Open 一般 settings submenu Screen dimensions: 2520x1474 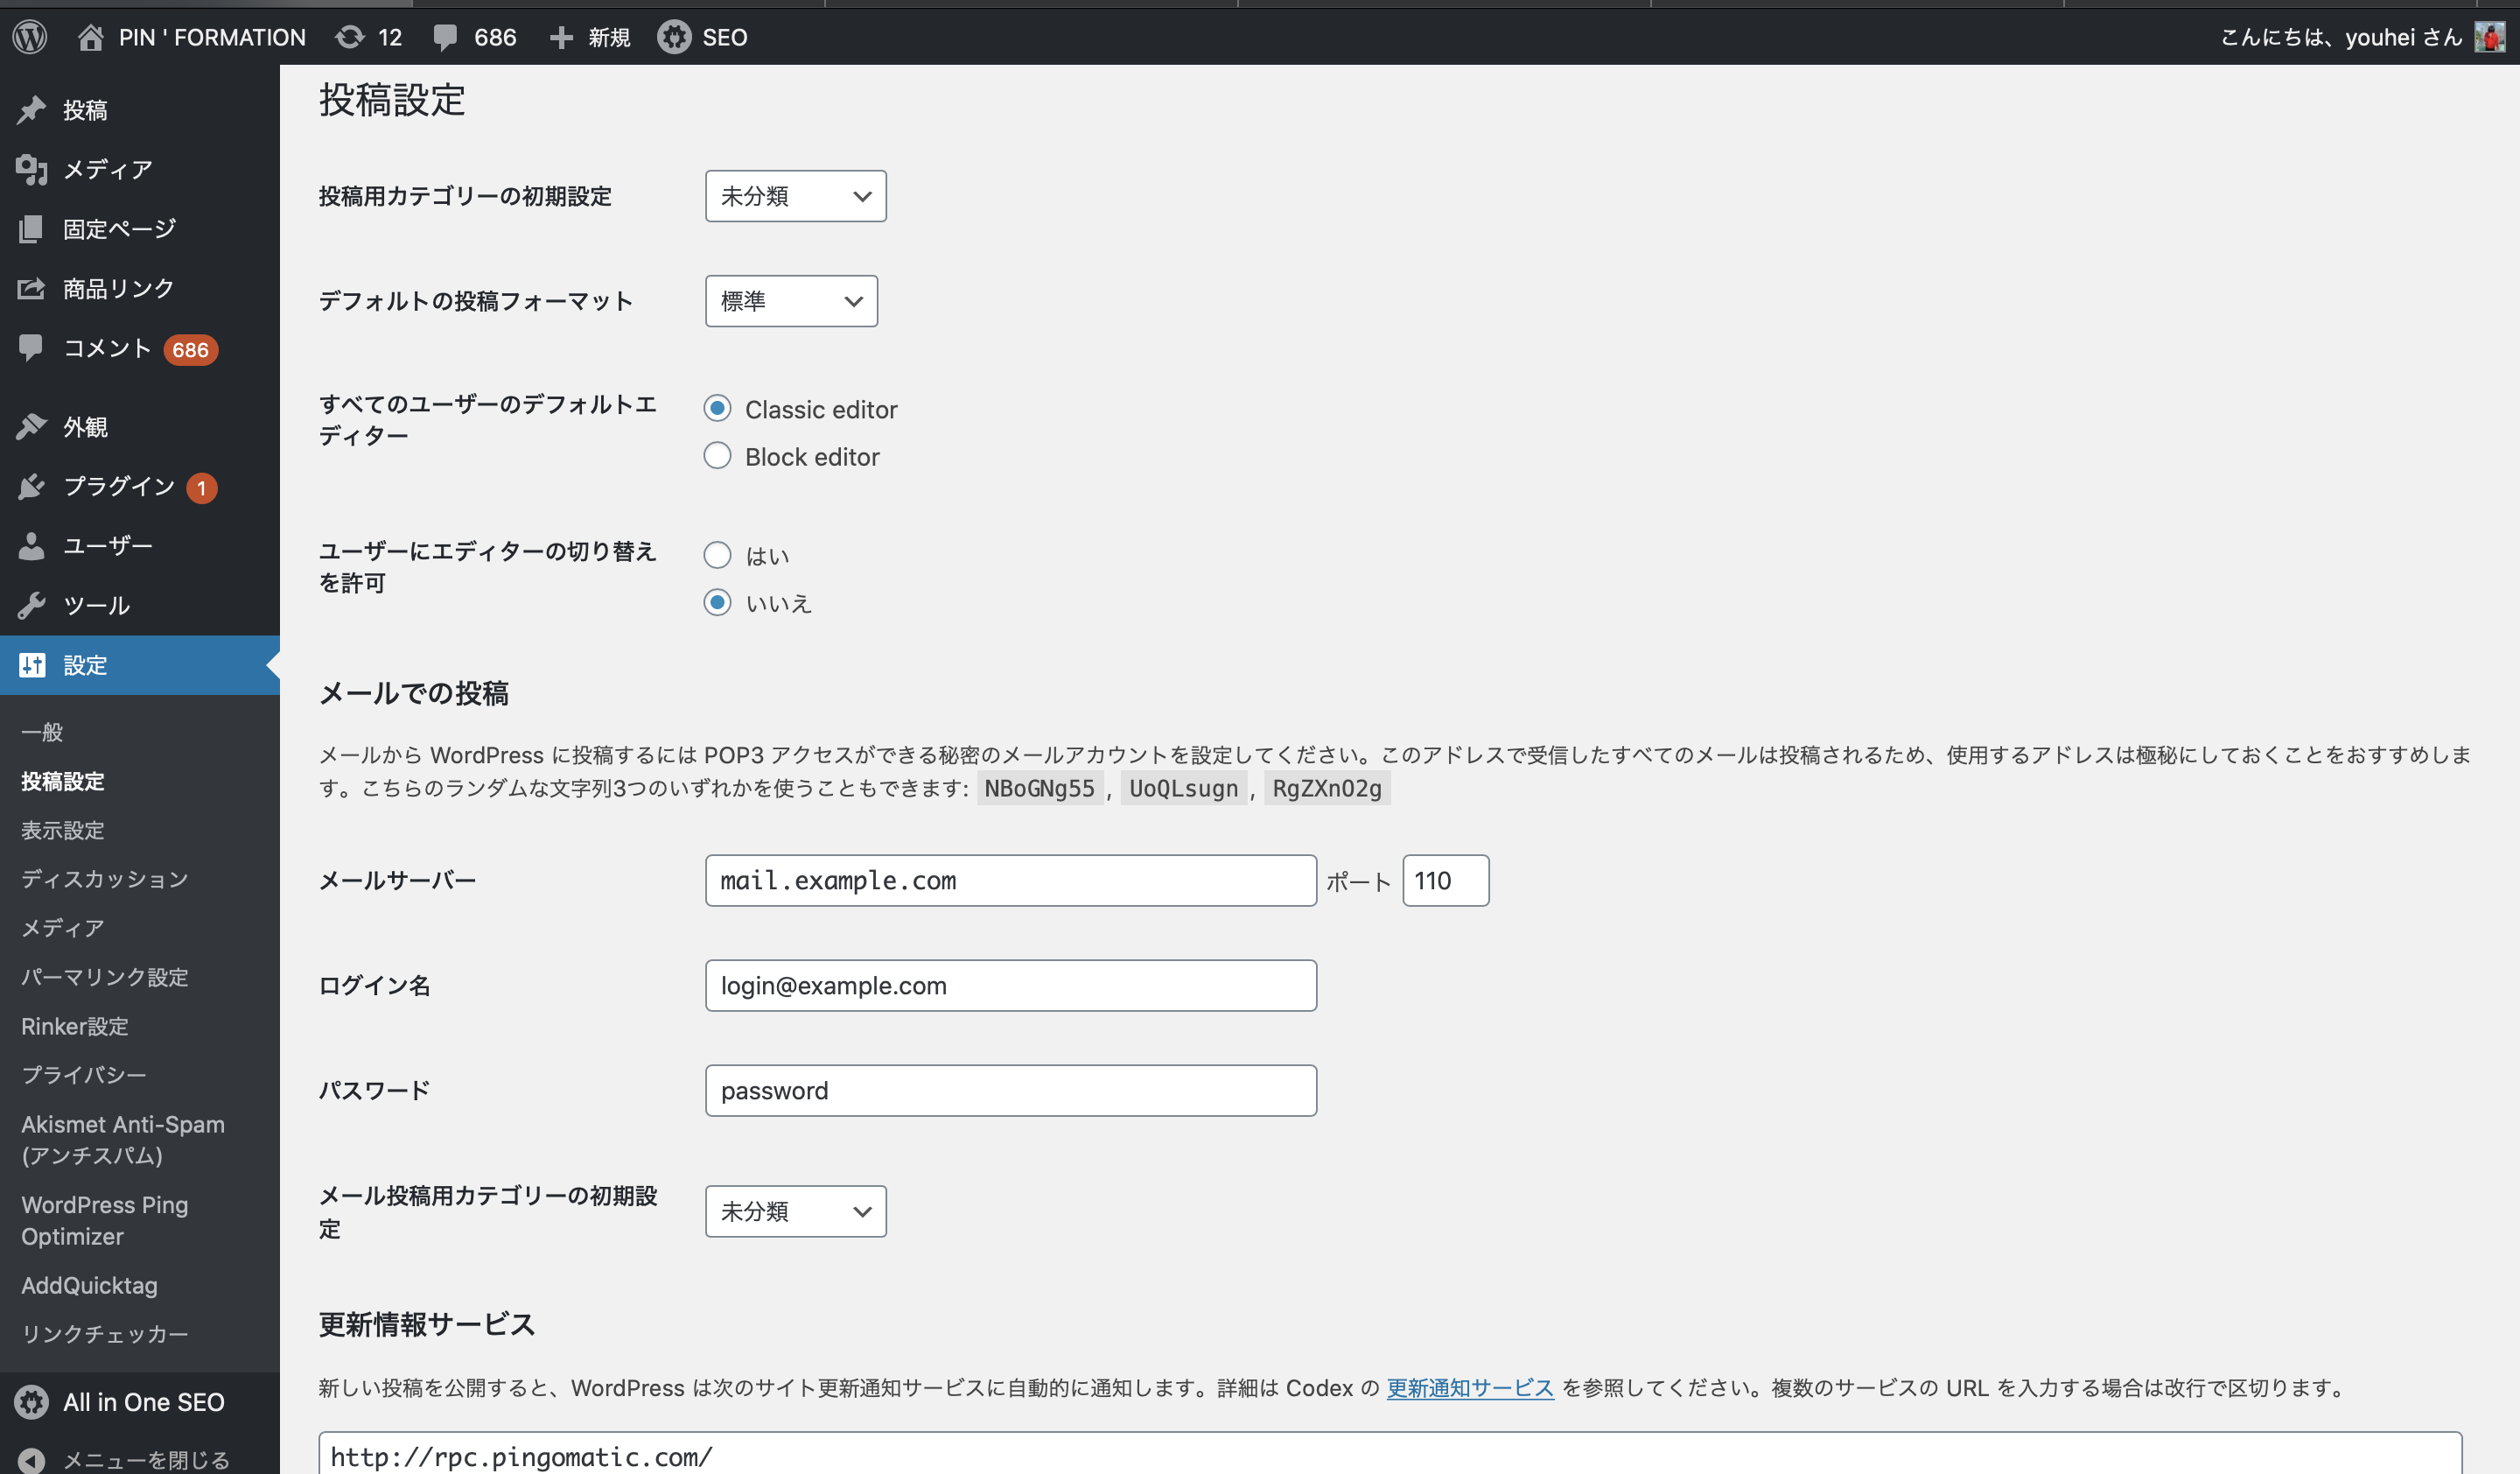click(42, 732)
